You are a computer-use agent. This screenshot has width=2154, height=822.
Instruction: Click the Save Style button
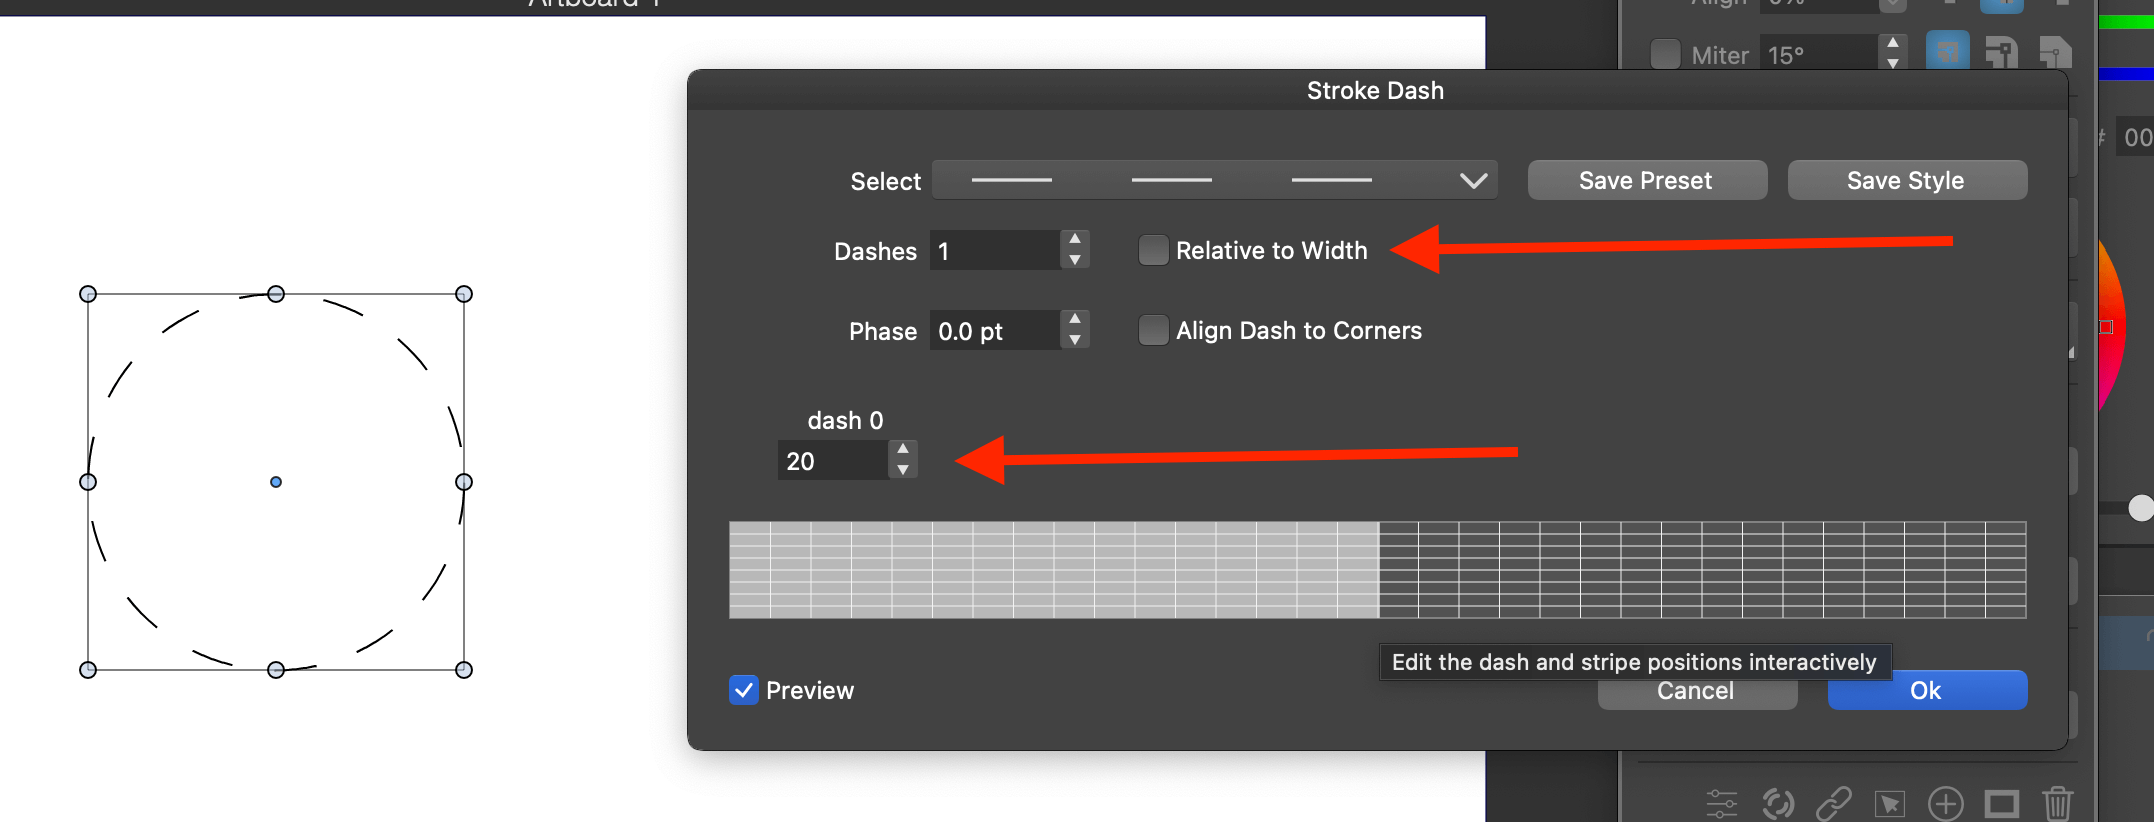pyautogui.click(x=1906, y=180)
